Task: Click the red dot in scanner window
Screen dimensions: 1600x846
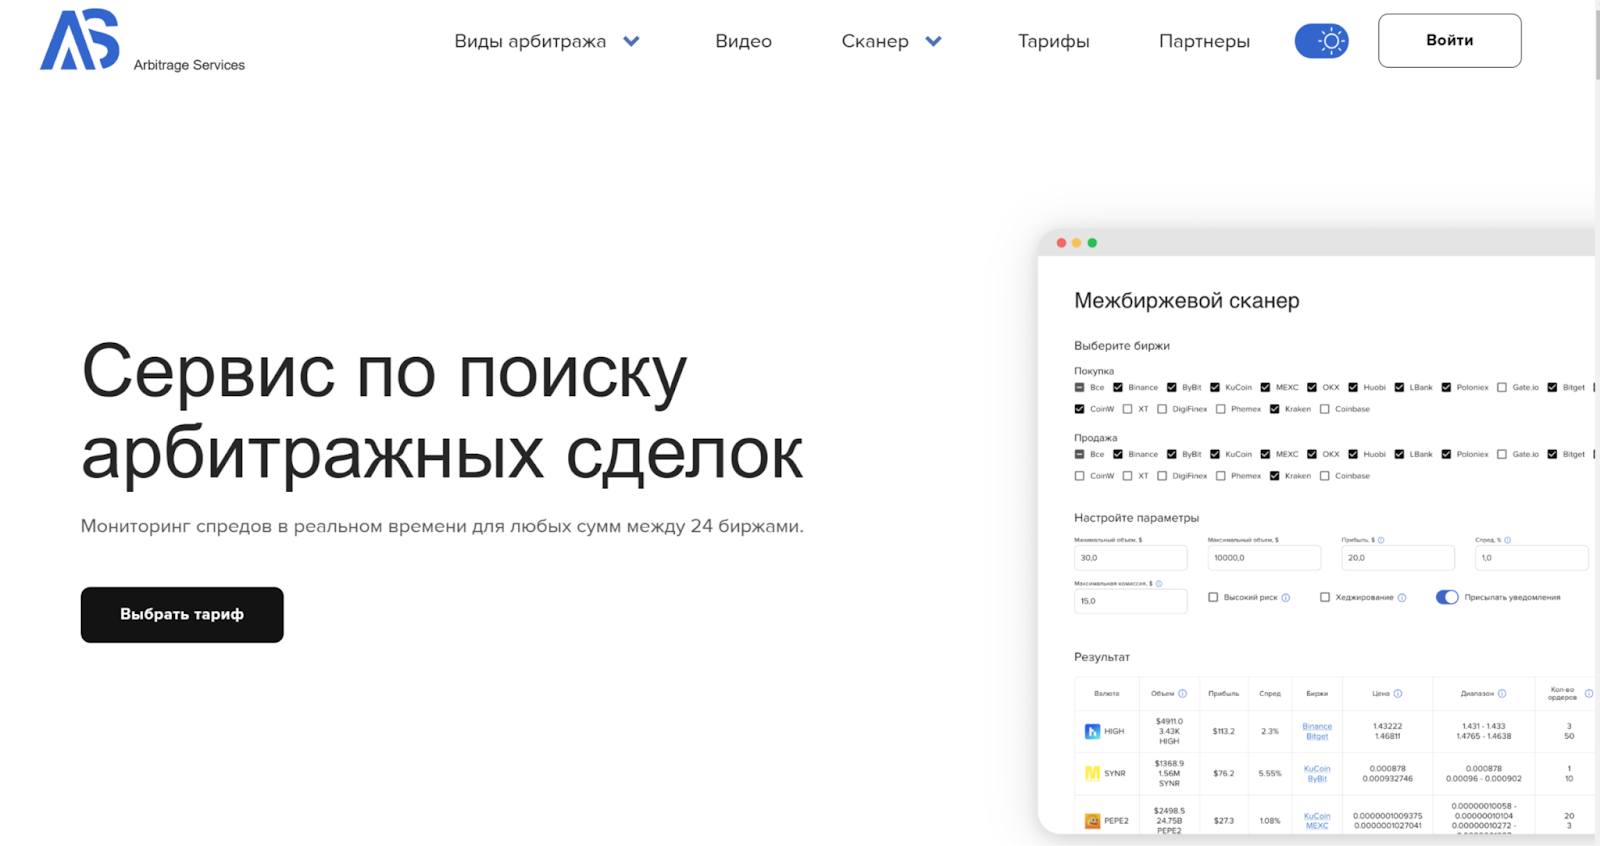Action: tap(1061, 243)
